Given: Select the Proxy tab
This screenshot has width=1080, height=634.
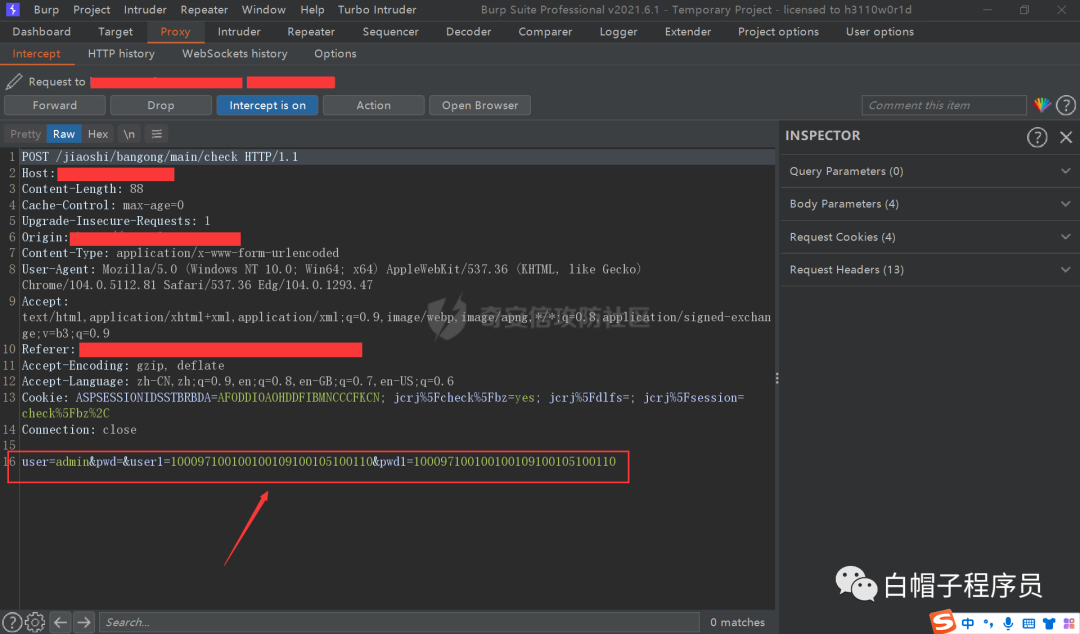Looking at the screenshot, I should tap(175, 32).
